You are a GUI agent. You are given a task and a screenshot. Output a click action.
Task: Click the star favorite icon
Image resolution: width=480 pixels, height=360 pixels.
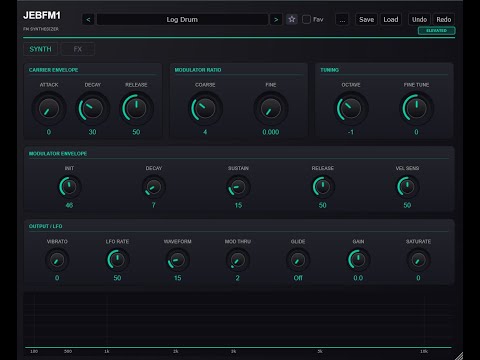292,19
